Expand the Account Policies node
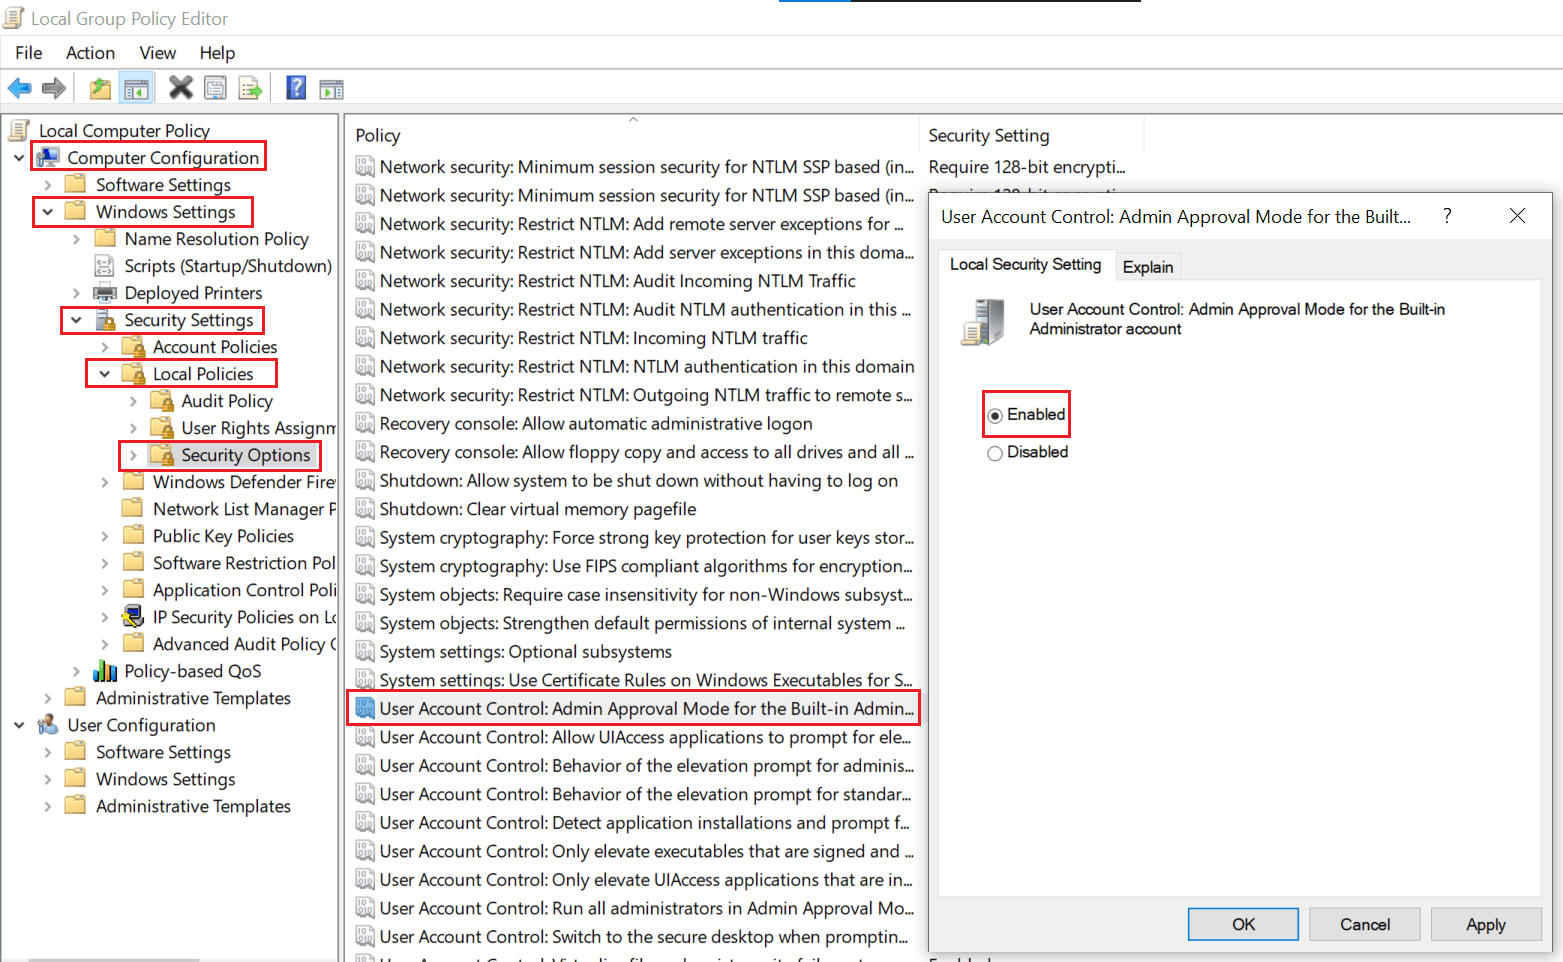 point(105,347)
